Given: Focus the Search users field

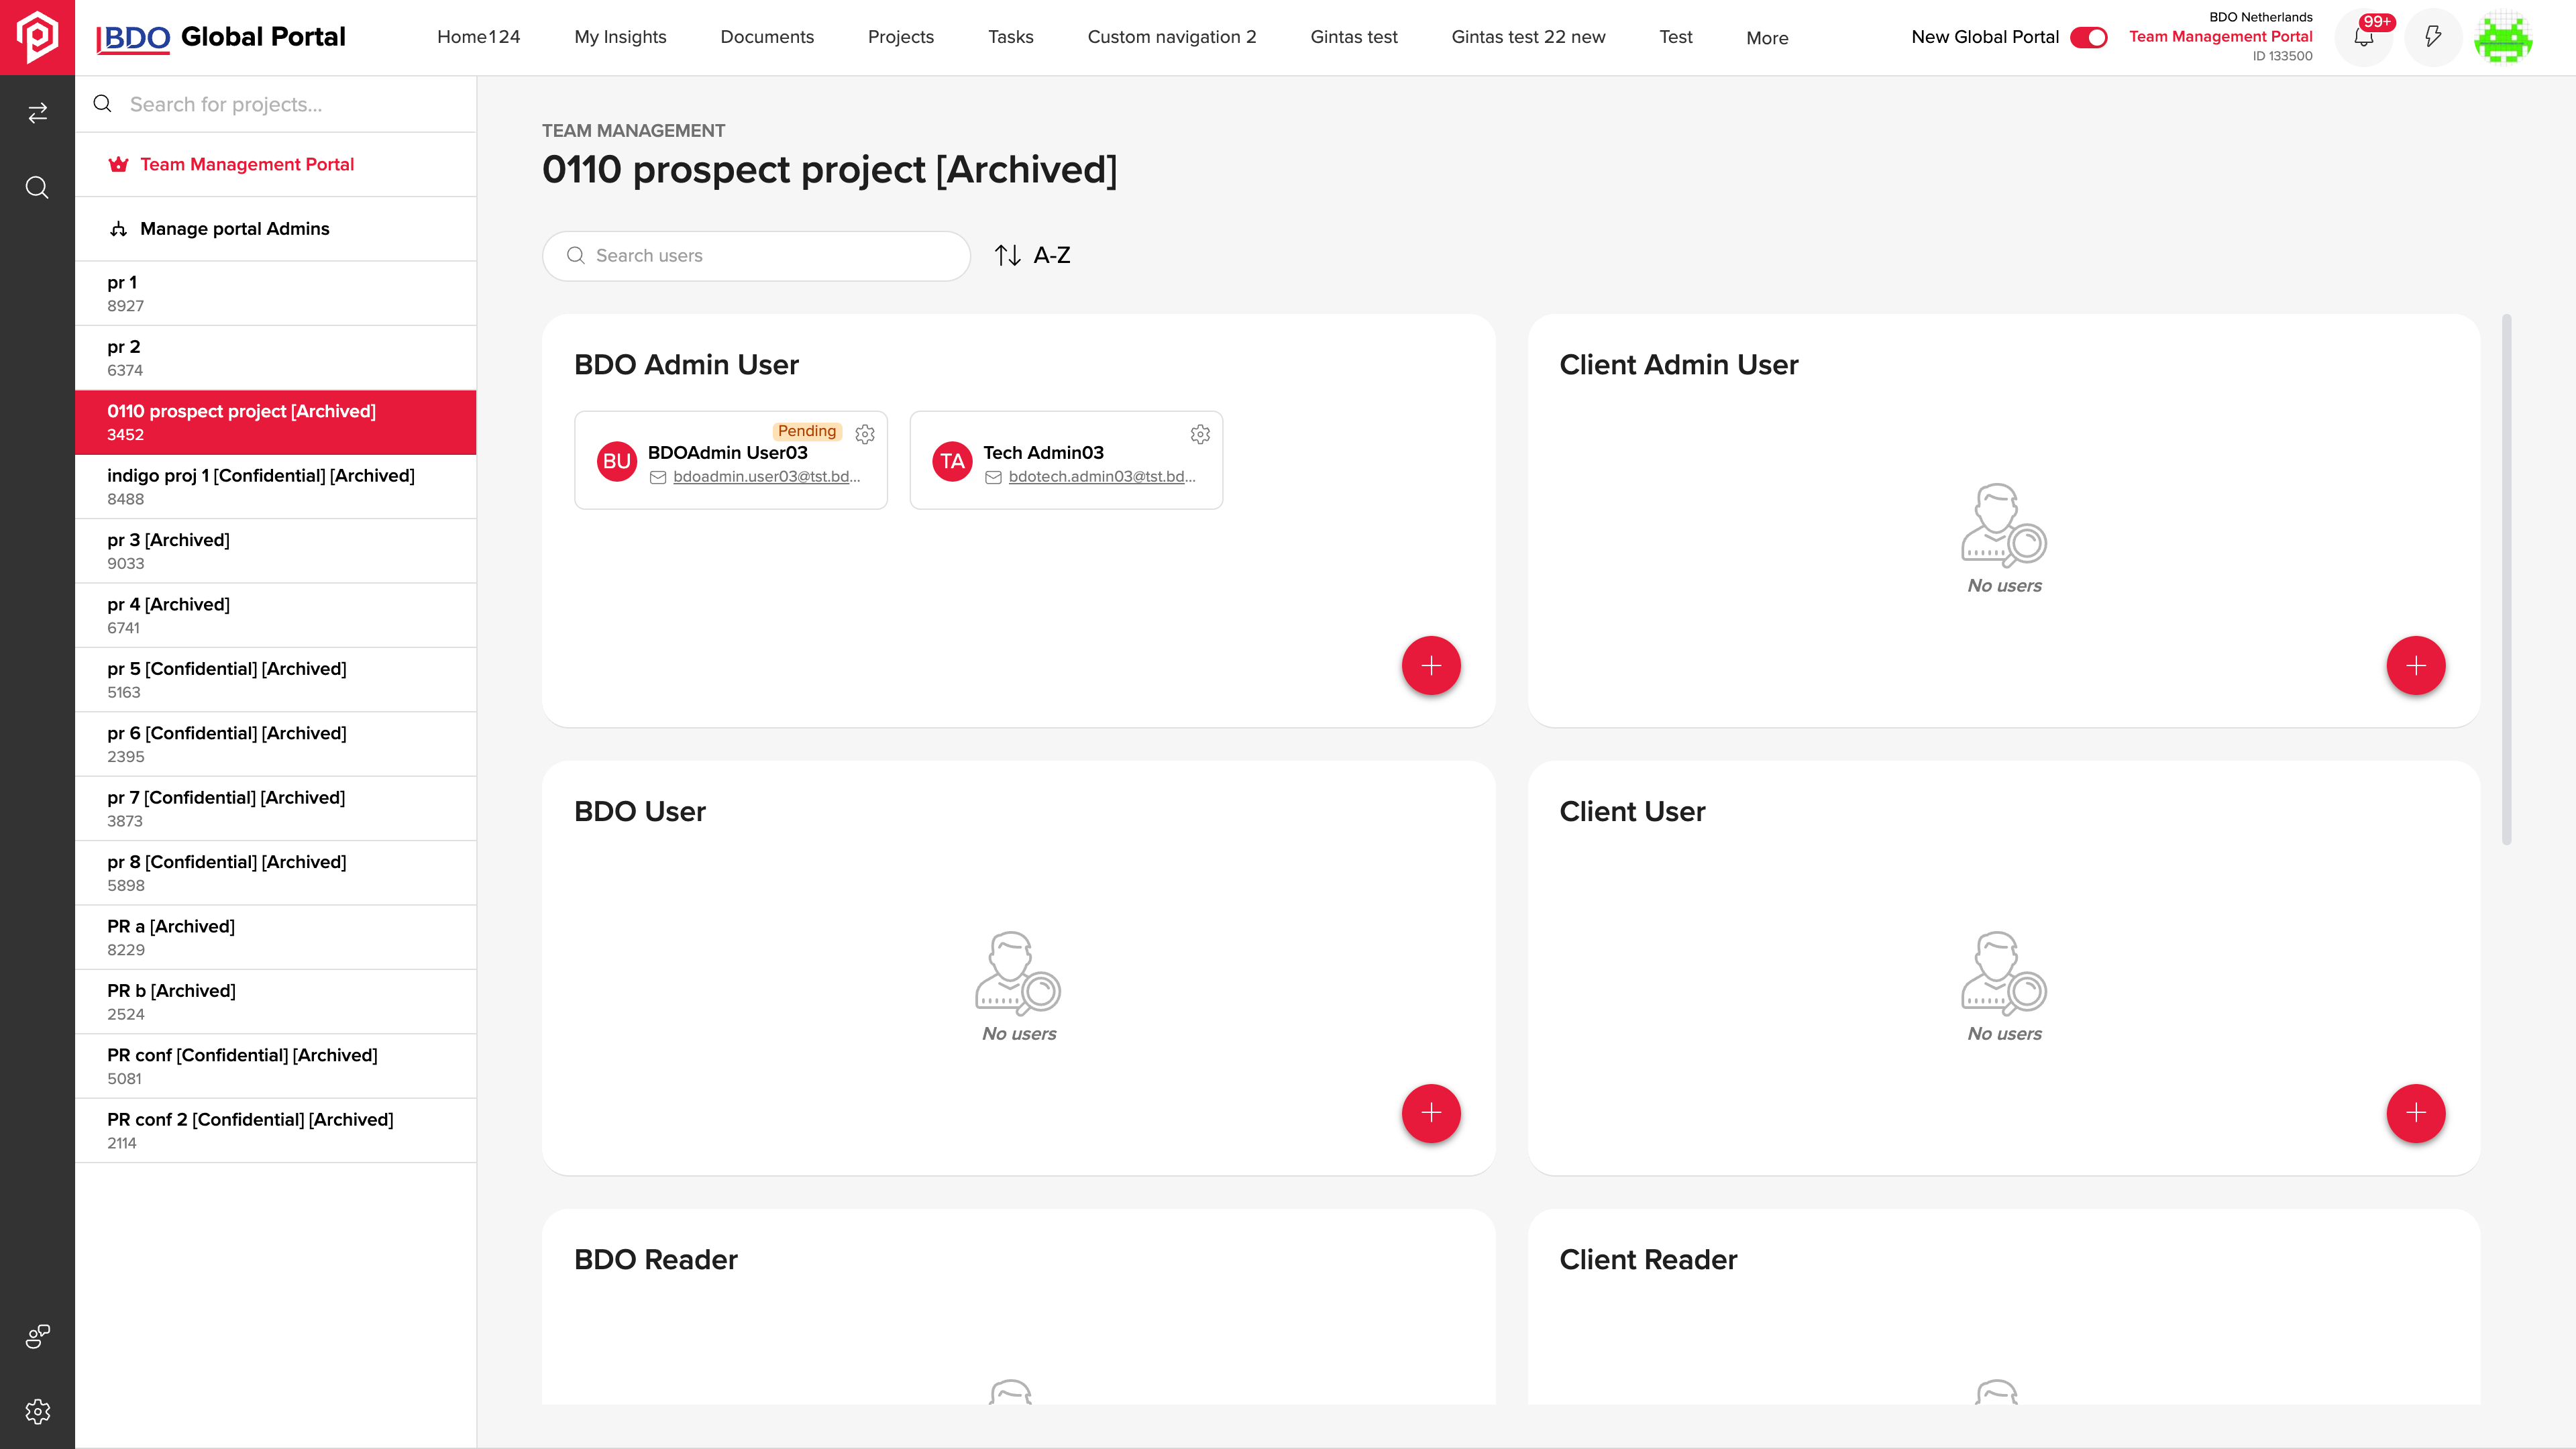Looking at the screenshot, I should (x=756, y=256).
